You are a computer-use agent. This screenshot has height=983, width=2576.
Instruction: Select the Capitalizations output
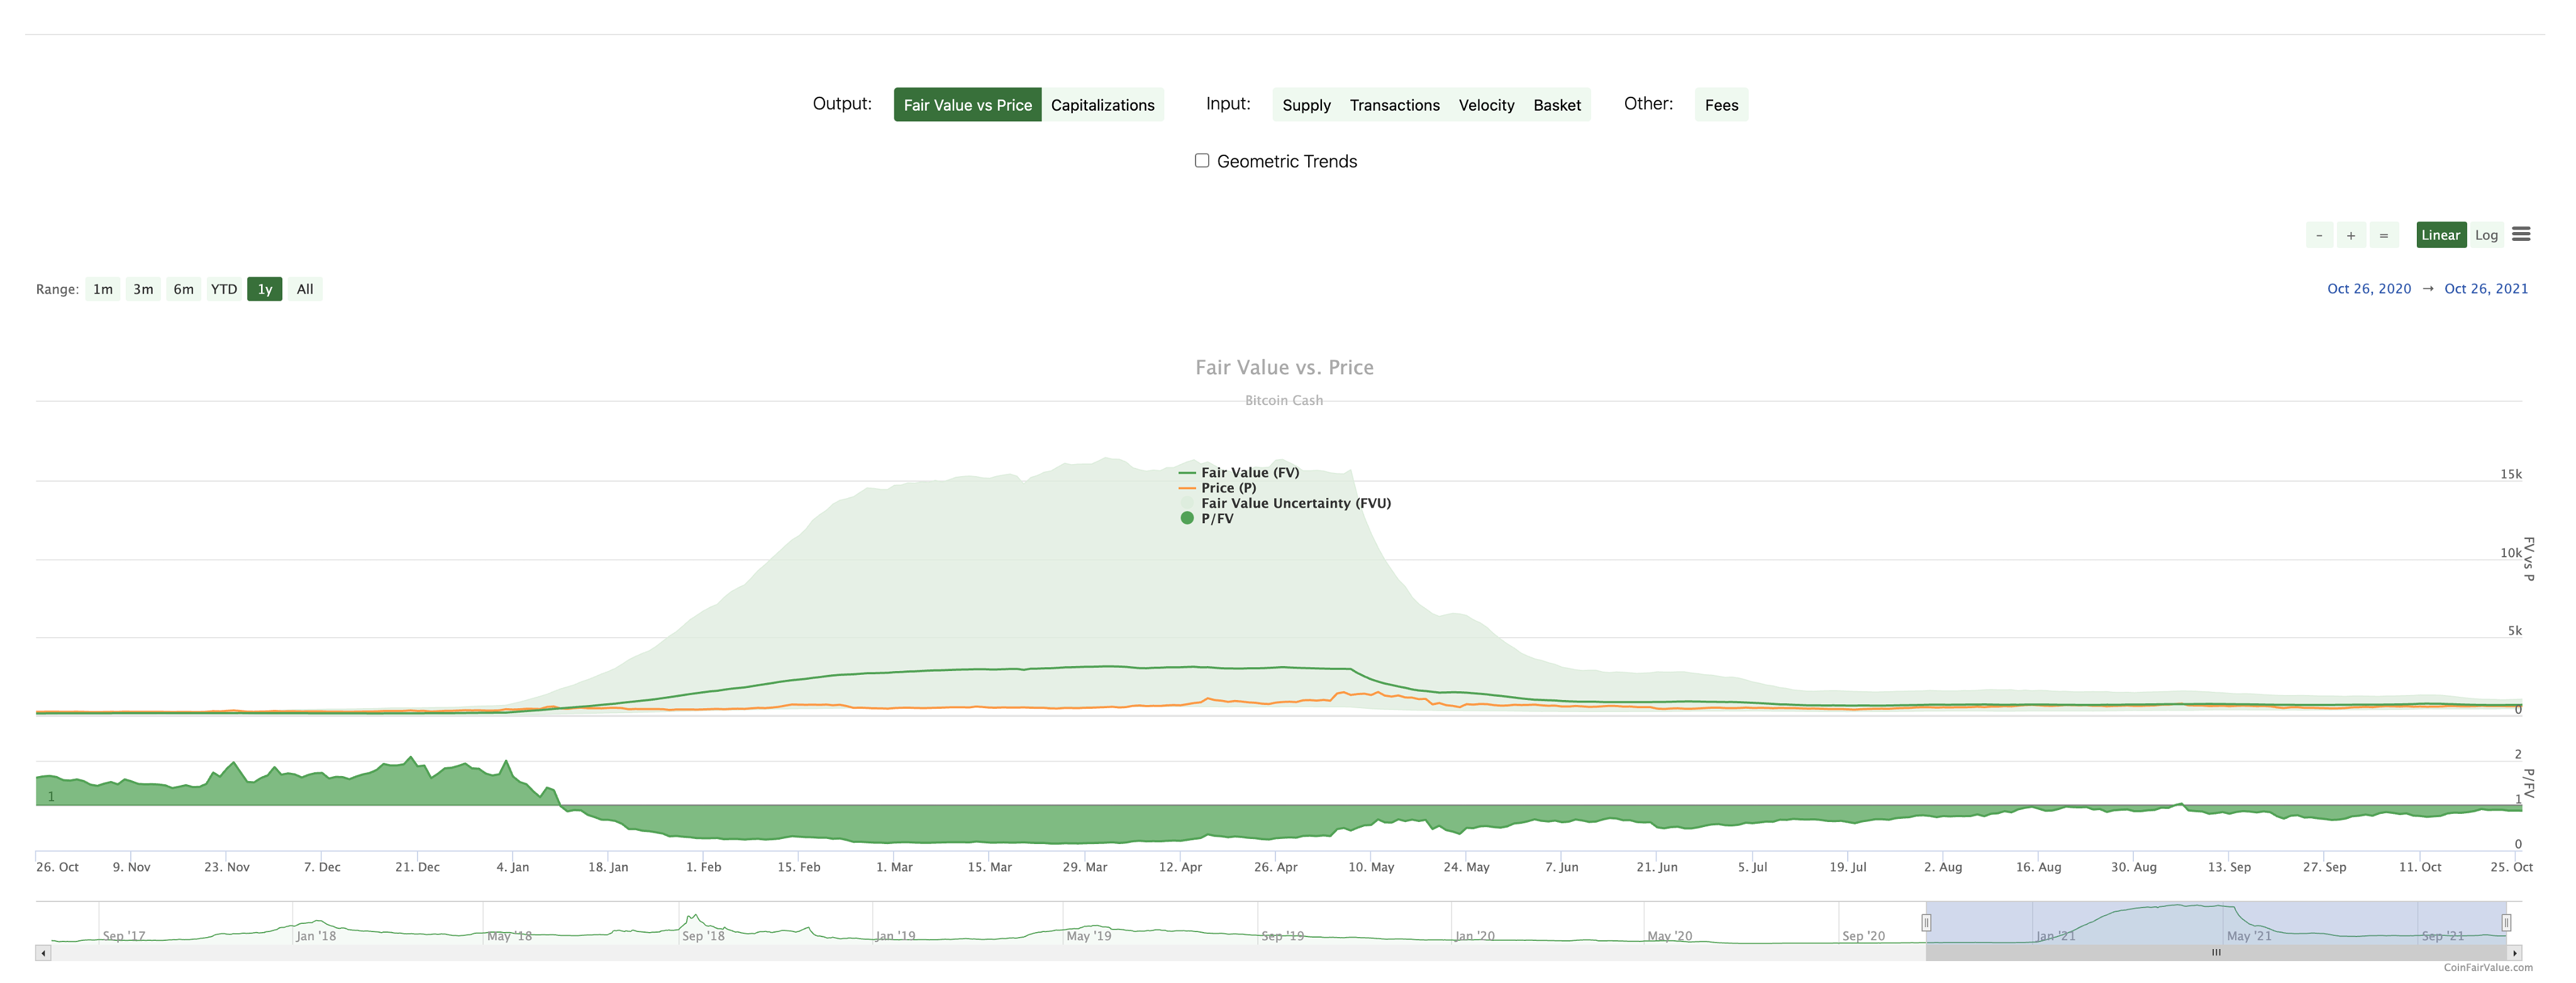coord(1102,105)
